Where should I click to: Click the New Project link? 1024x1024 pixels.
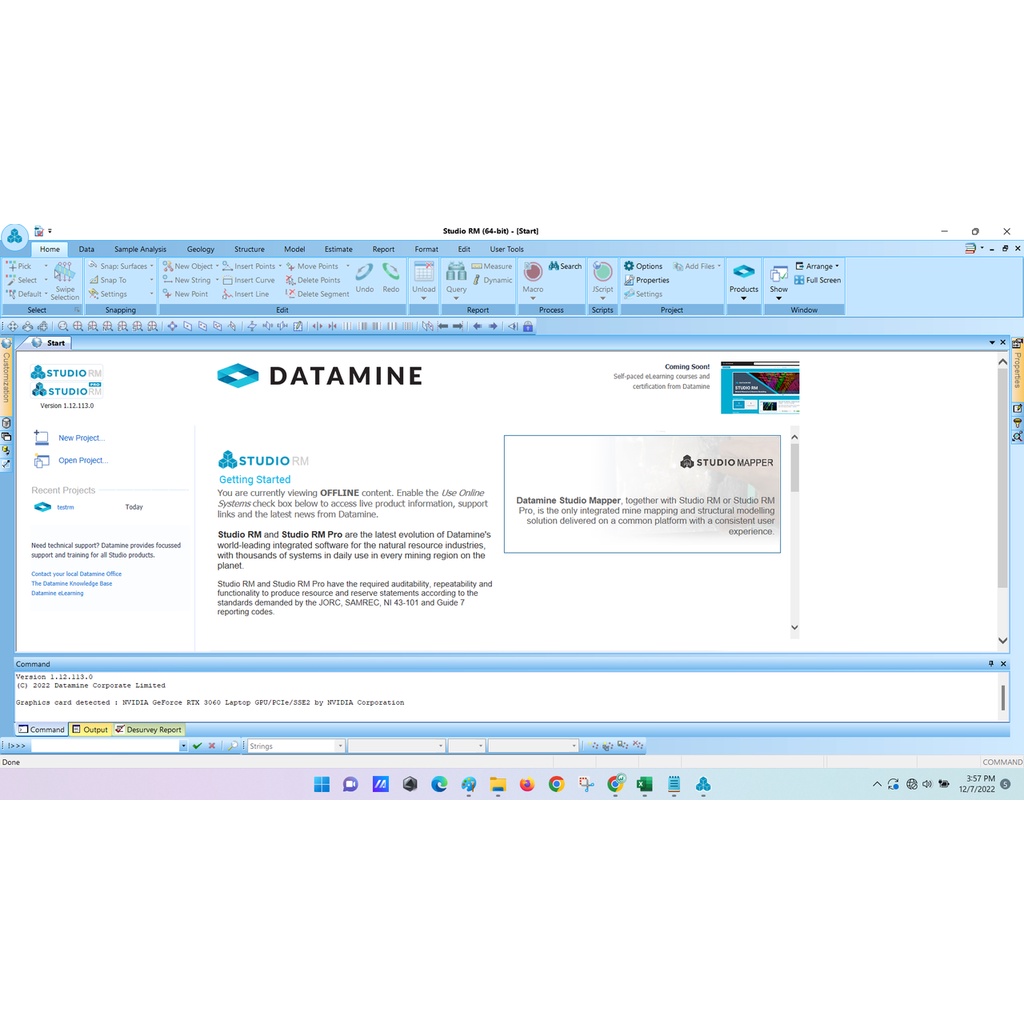pyautogui.click(x=81, y=438)
